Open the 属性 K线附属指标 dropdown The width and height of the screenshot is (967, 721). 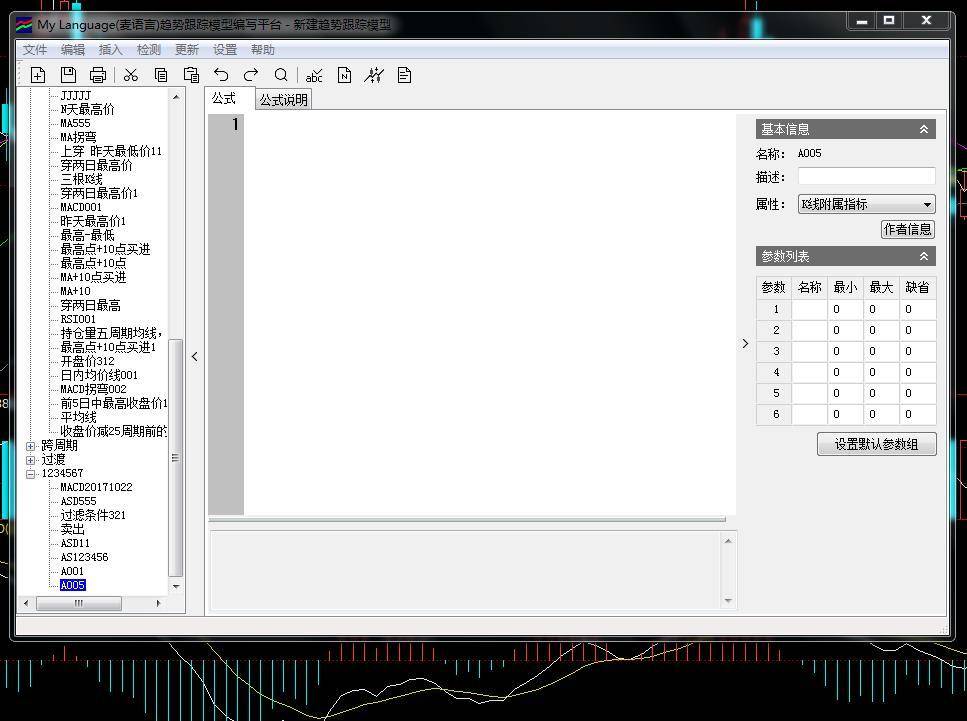[x=866, y=204]
